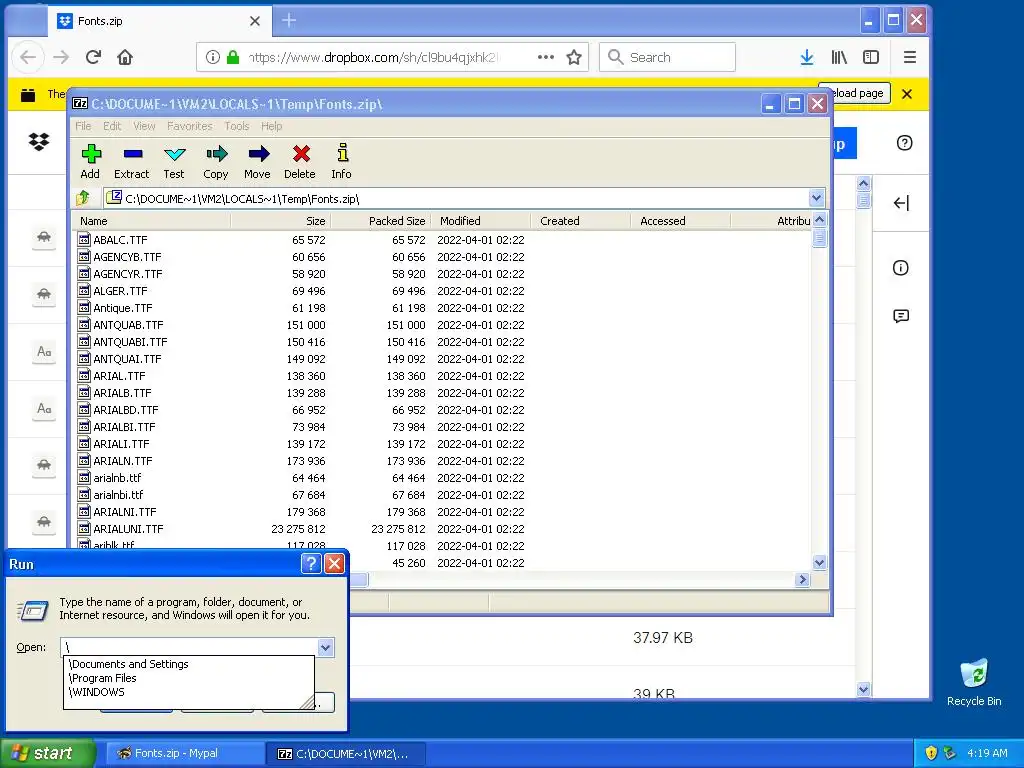Show site information icon in URL bar

coord(213,57)
